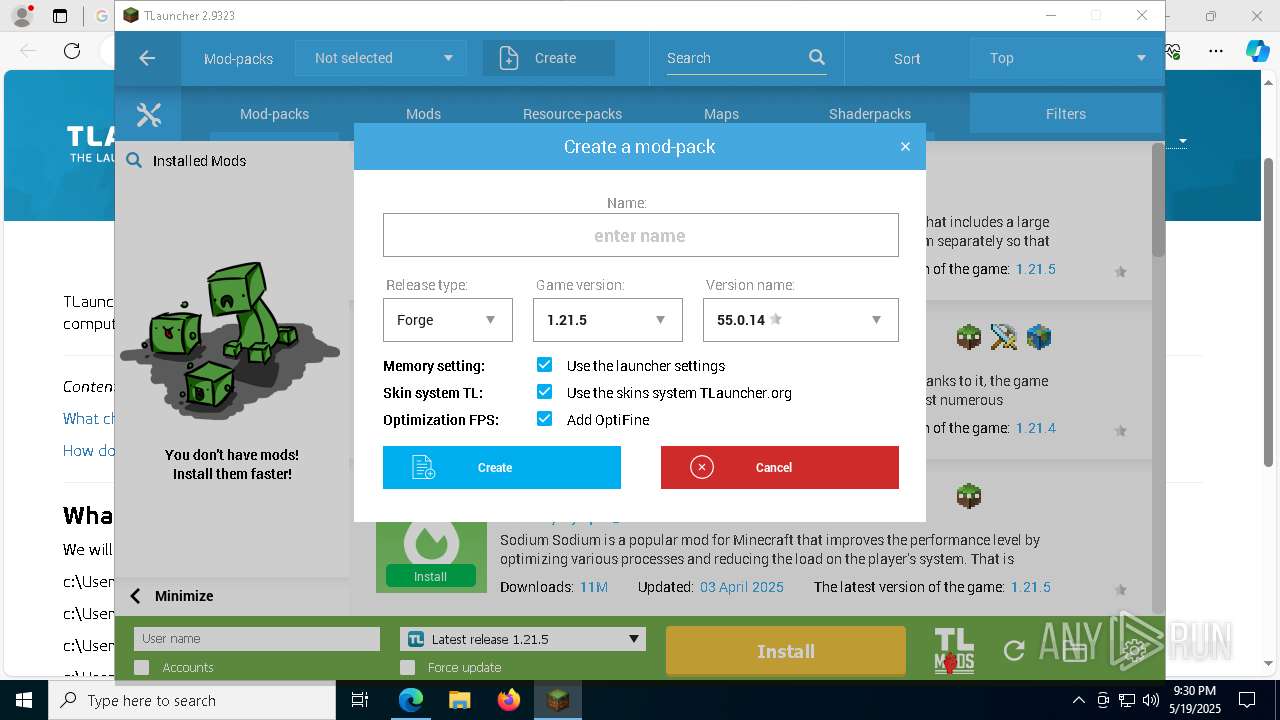Click the crossed pickaxe category icon
The height and width of the screenshot is (720, 1280).
click(x=1003, y=337)
